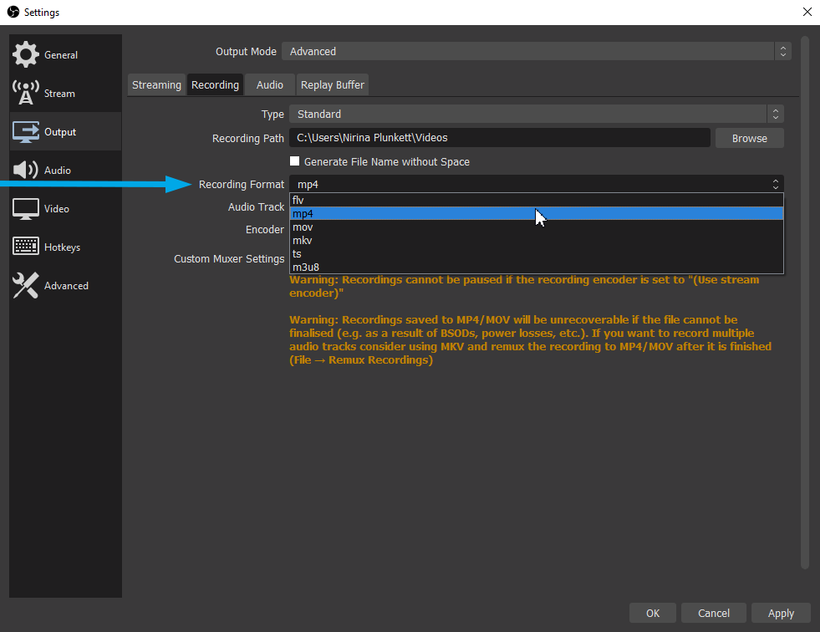Open Hotkeys keyboard icon

tap(25, 246)
